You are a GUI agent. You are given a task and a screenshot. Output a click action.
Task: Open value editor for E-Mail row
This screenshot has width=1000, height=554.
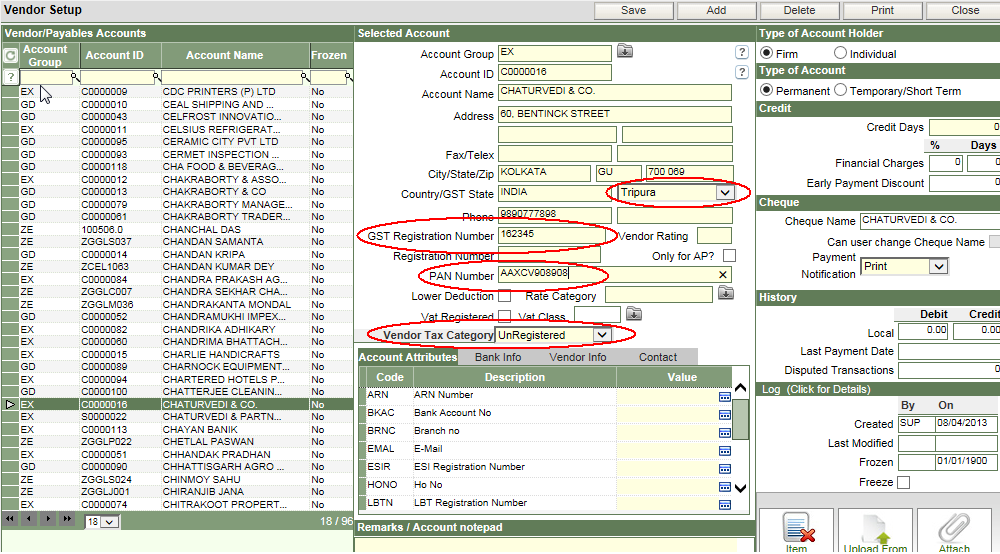(724, 451)
